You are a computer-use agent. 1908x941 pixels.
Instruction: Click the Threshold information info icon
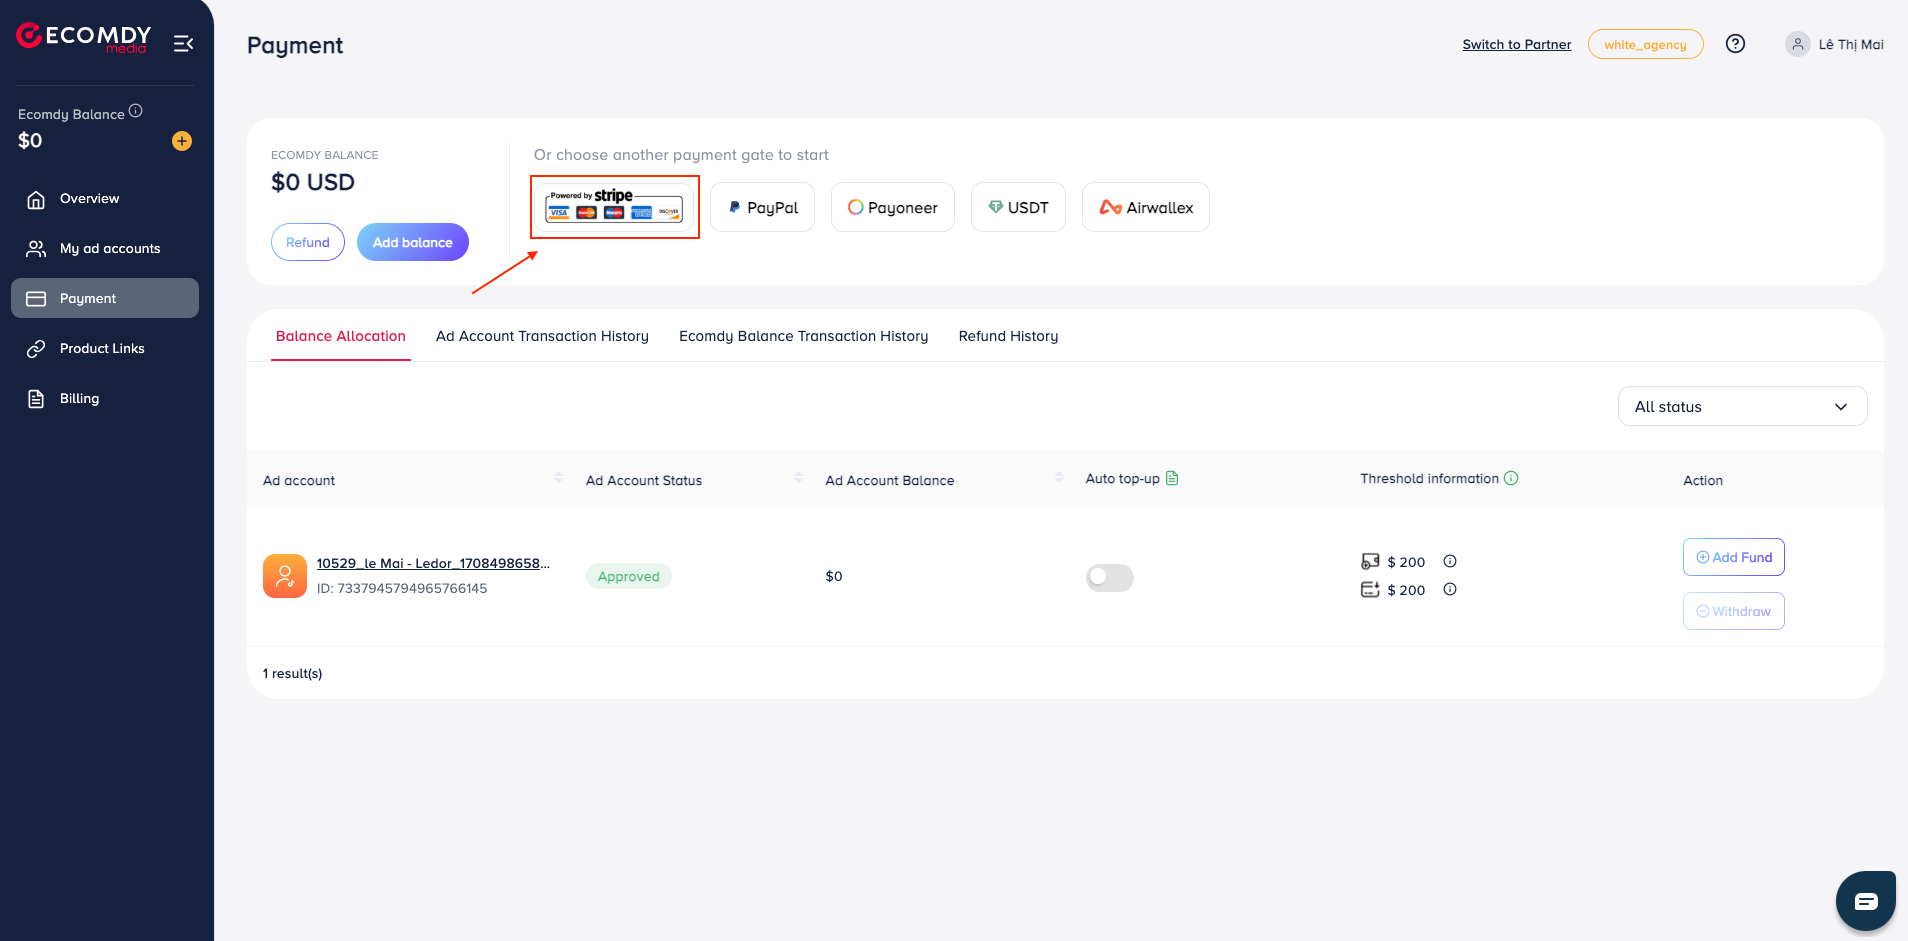1511,478
